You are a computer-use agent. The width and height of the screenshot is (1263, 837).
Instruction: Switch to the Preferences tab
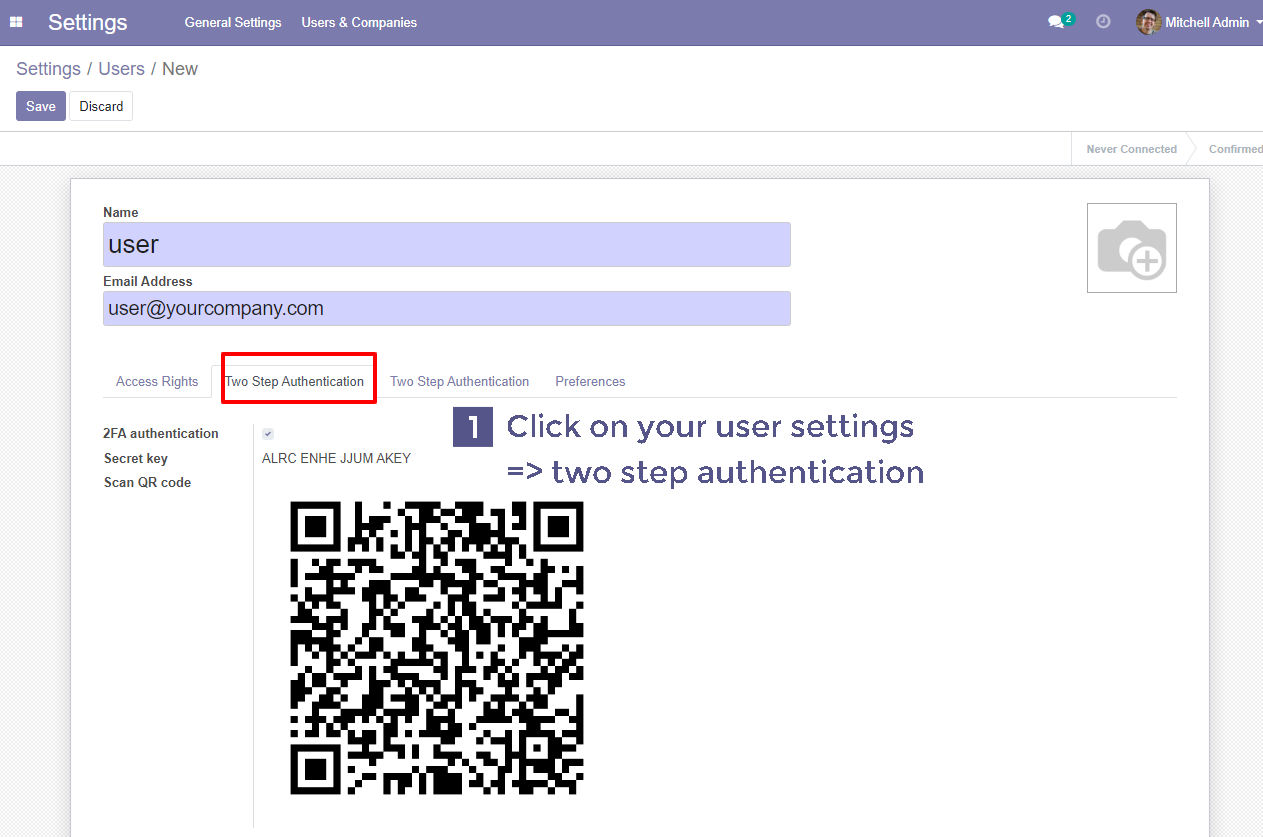pos(590,381)
